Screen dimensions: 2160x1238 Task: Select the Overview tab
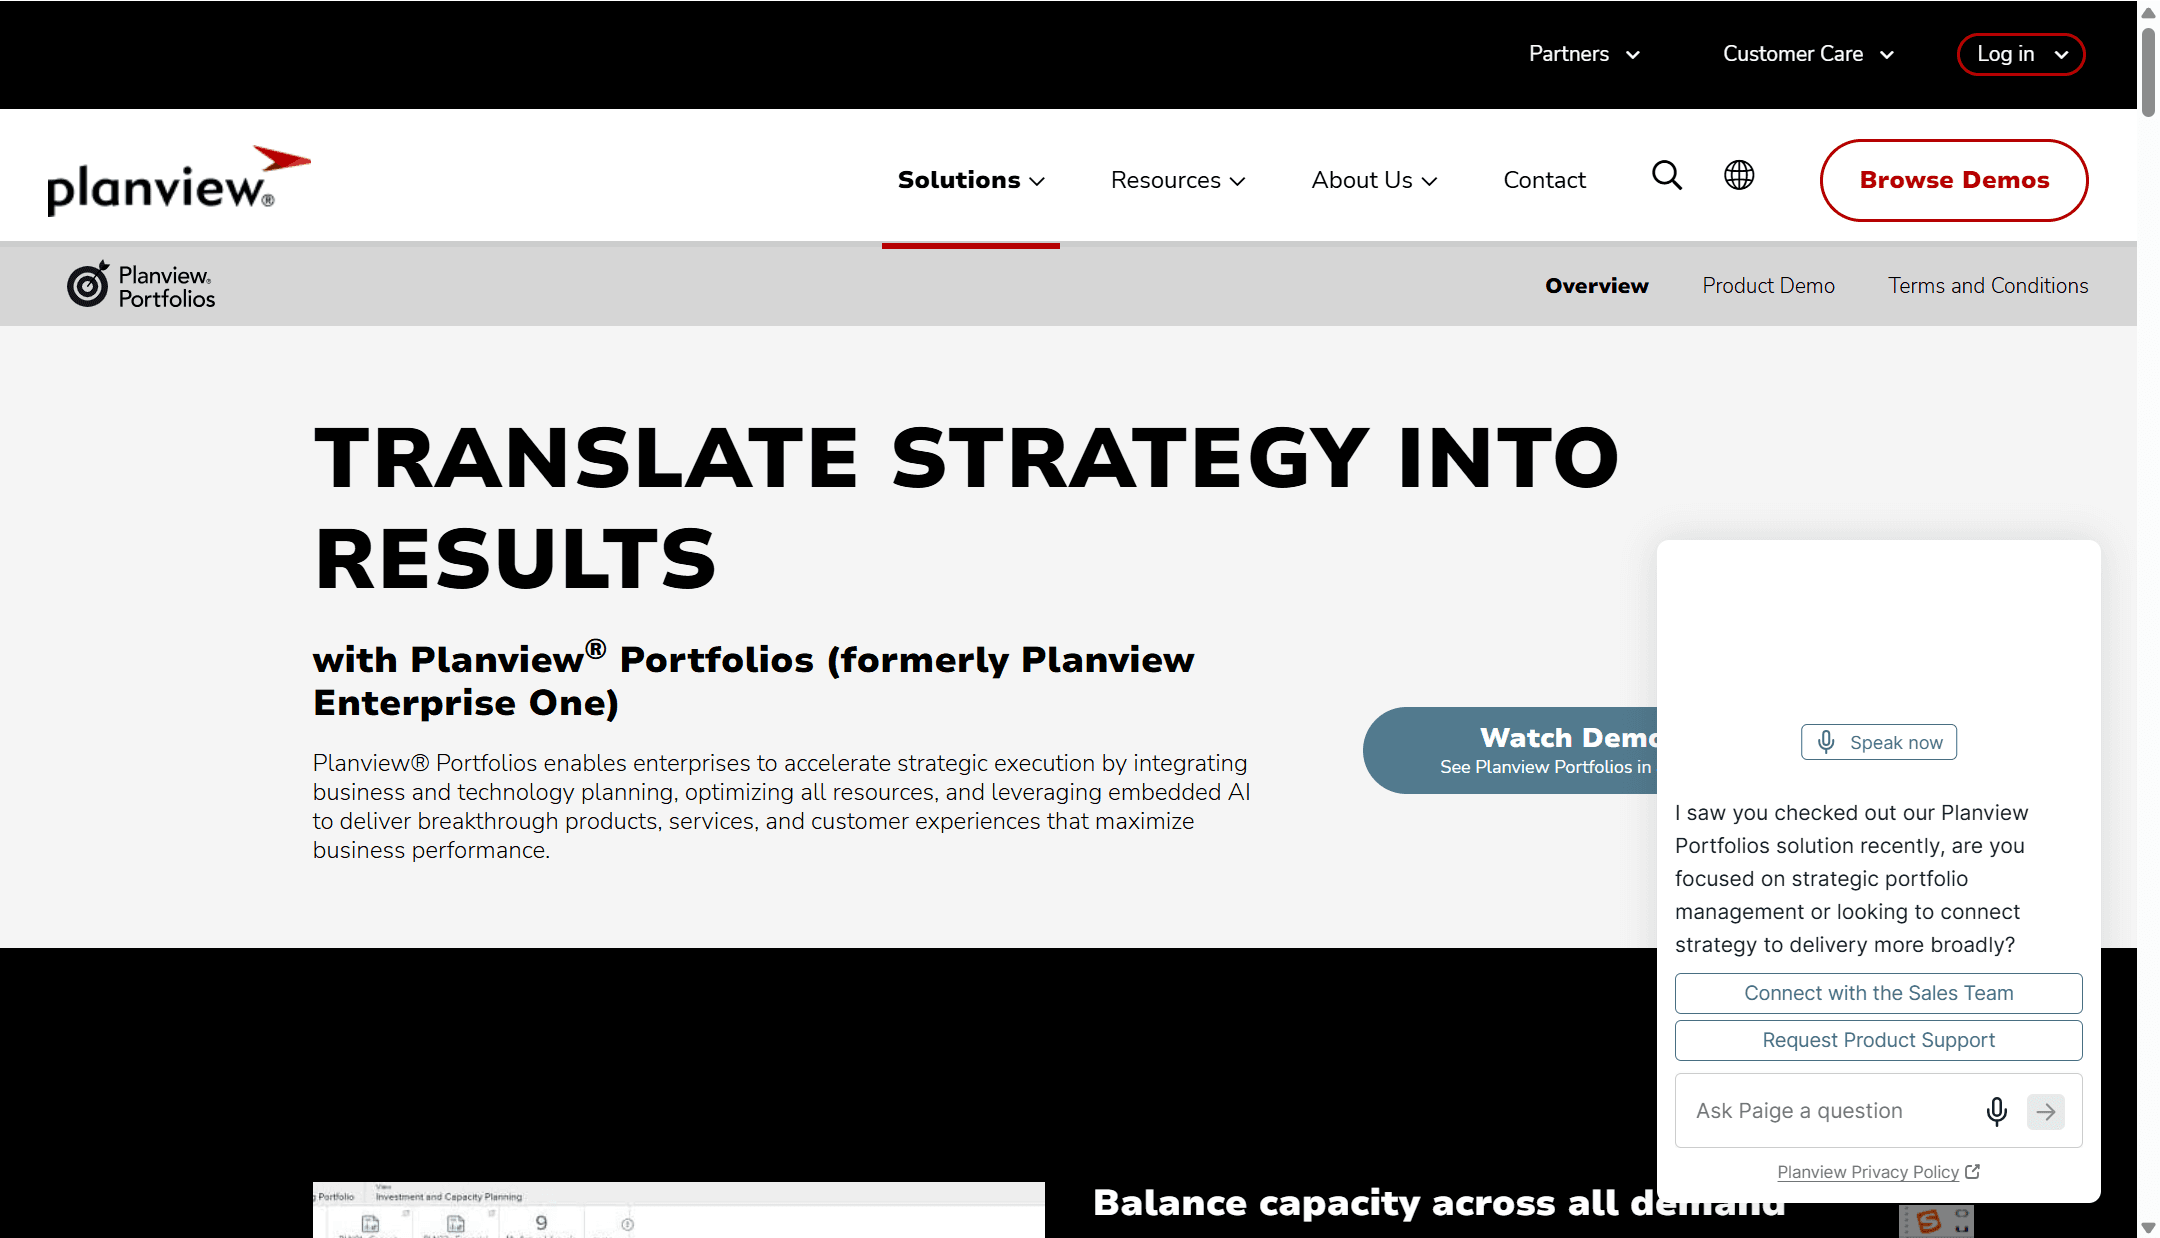point(1596,286)
